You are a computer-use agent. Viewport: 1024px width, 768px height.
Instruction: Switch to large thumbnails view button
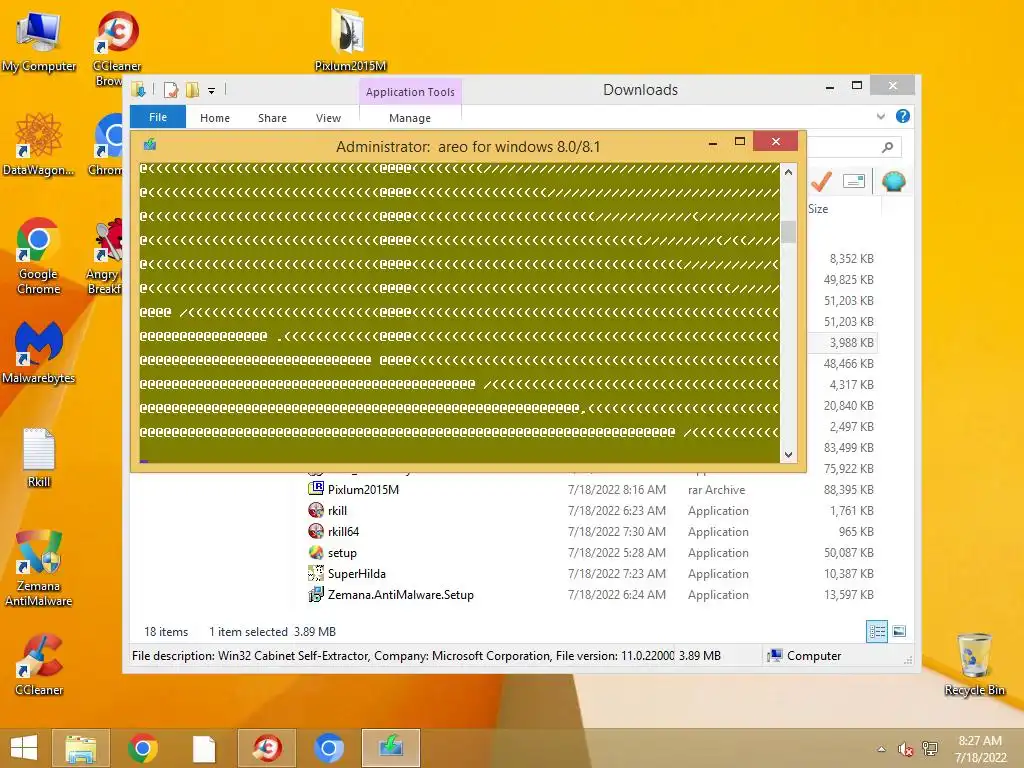899,631
